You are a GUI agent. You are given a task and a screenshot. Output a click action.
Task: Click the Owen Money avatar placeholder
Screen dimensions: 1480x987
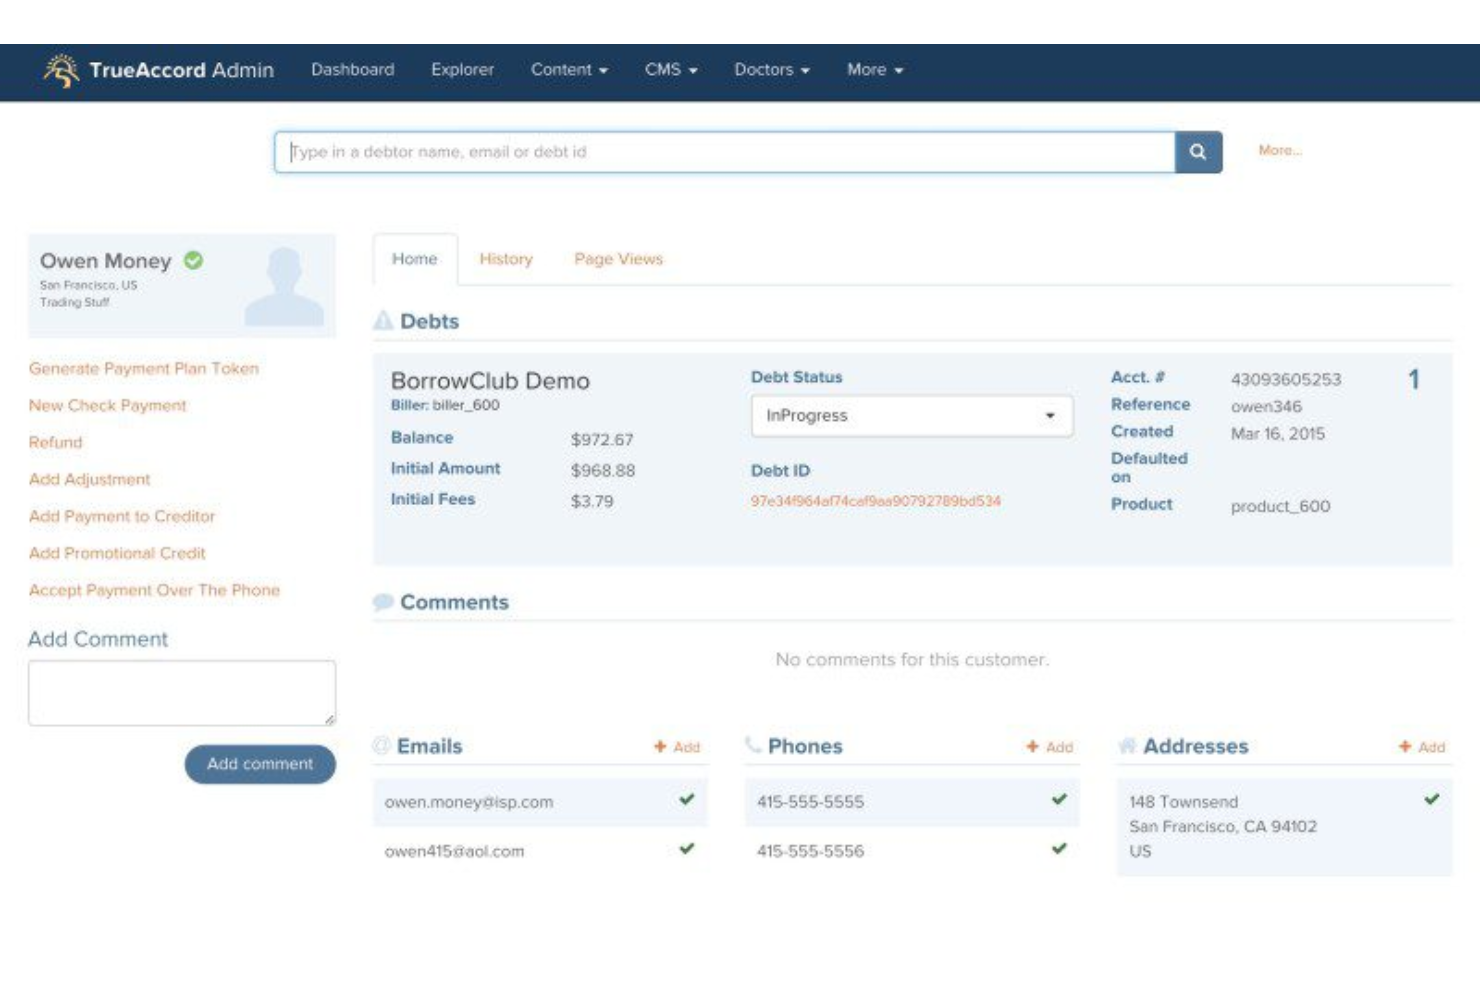285,286
